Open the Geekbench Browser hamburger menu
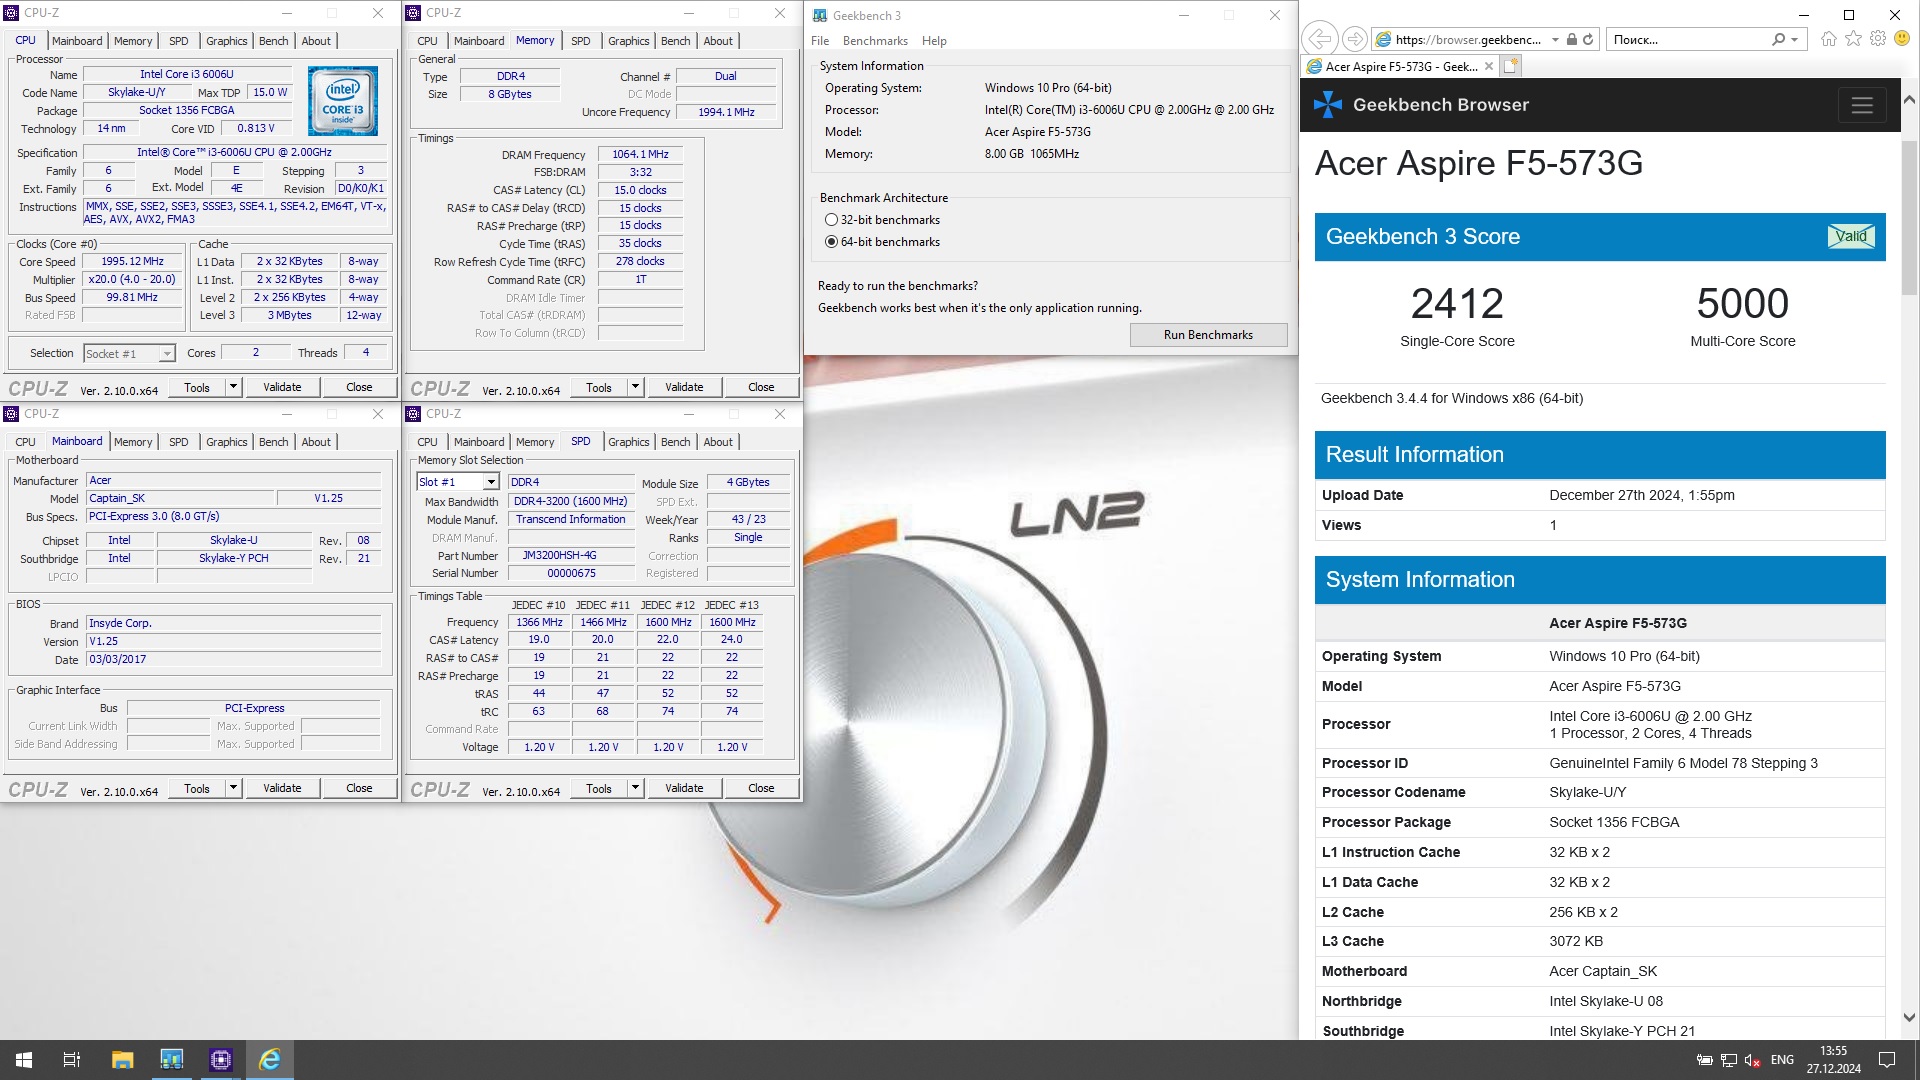Viewport: 1920px width, 1080px height. [x=1862, y=105]
